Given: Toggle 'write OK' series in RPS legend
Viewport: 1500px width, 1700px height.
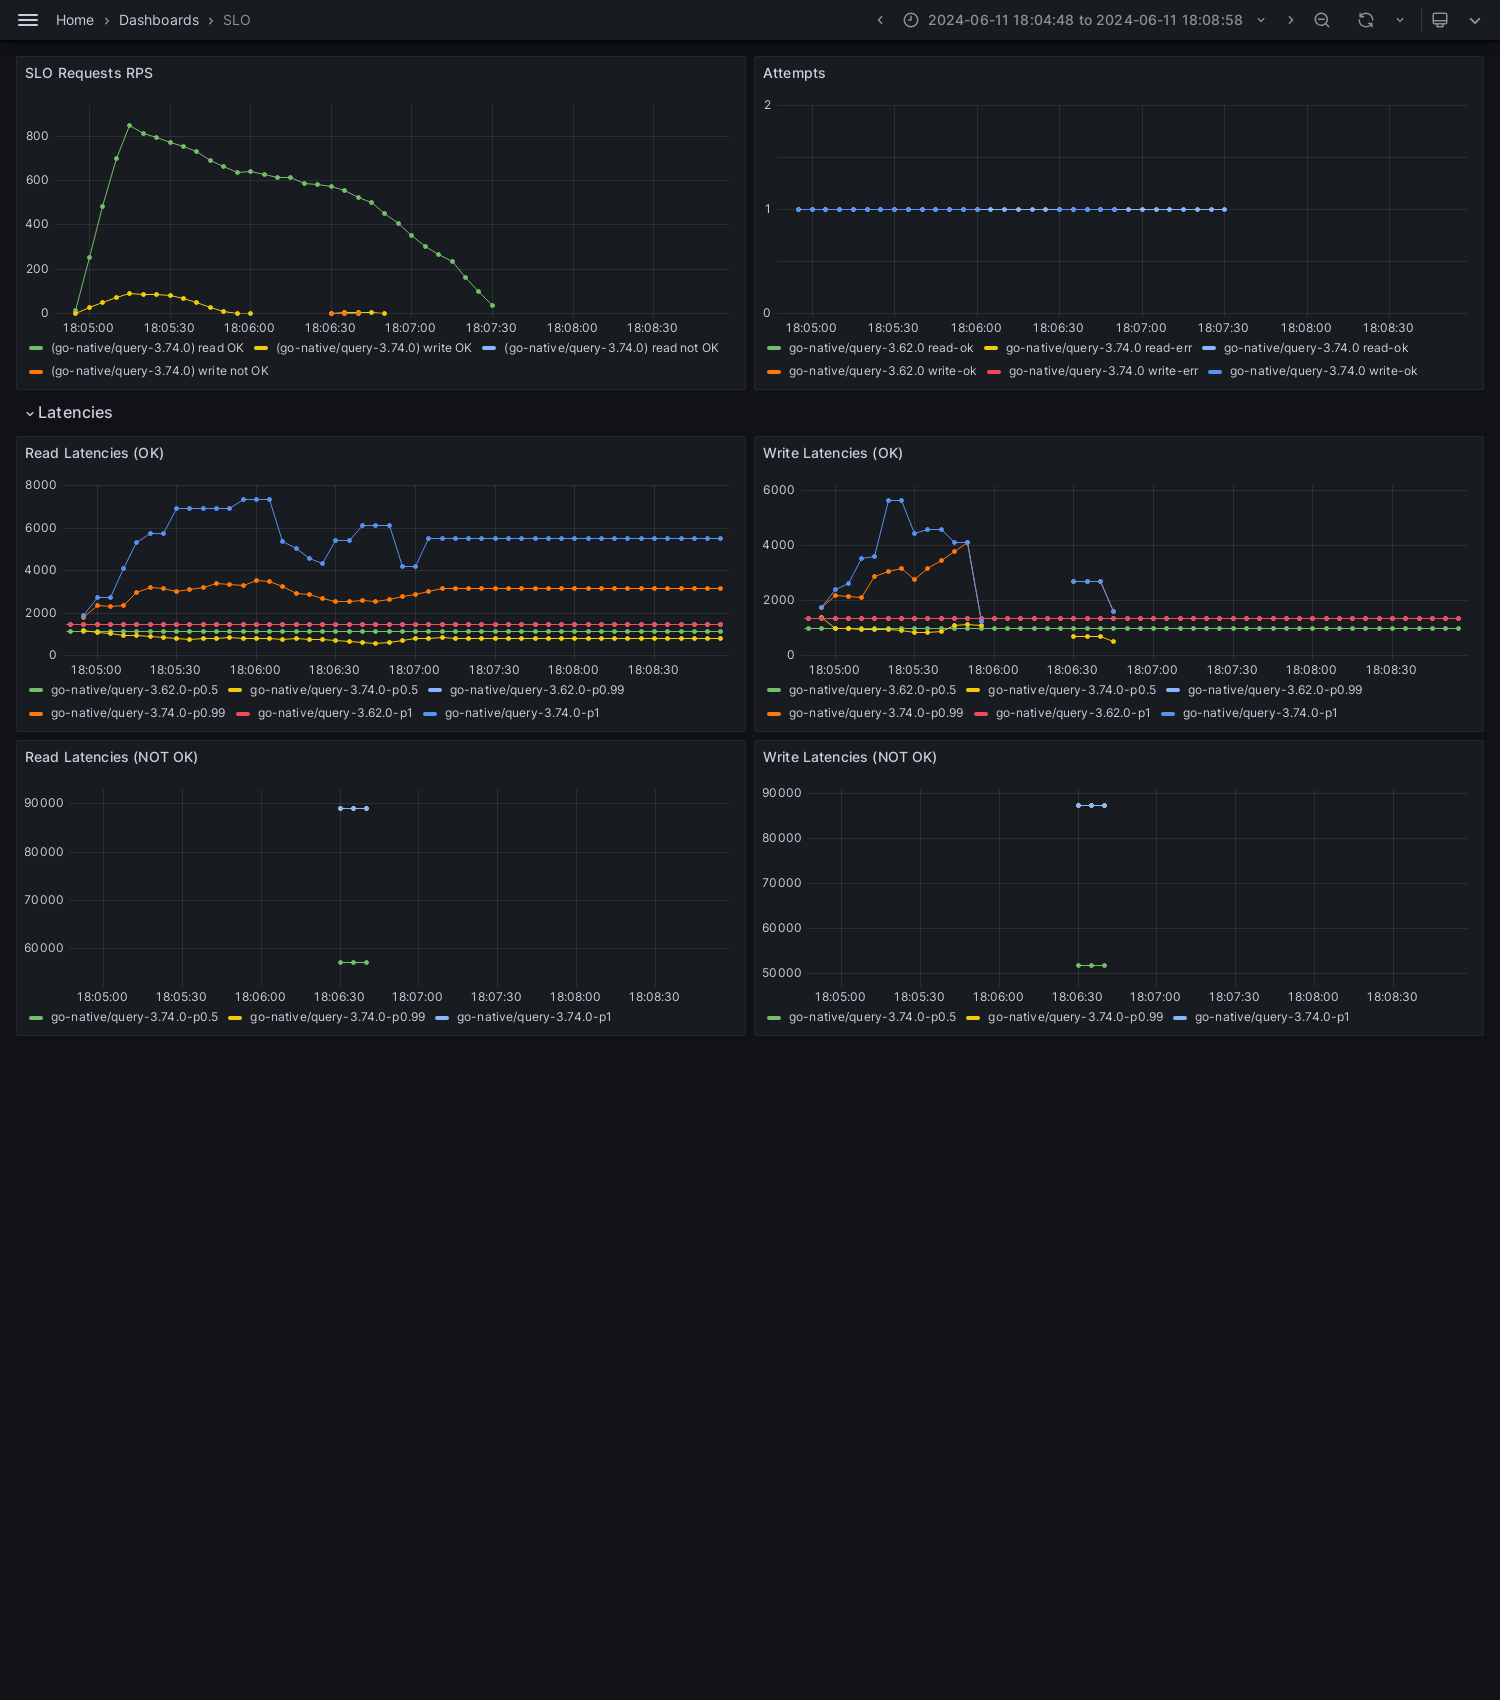Looking at the screenshot, I should click(374, 348).
